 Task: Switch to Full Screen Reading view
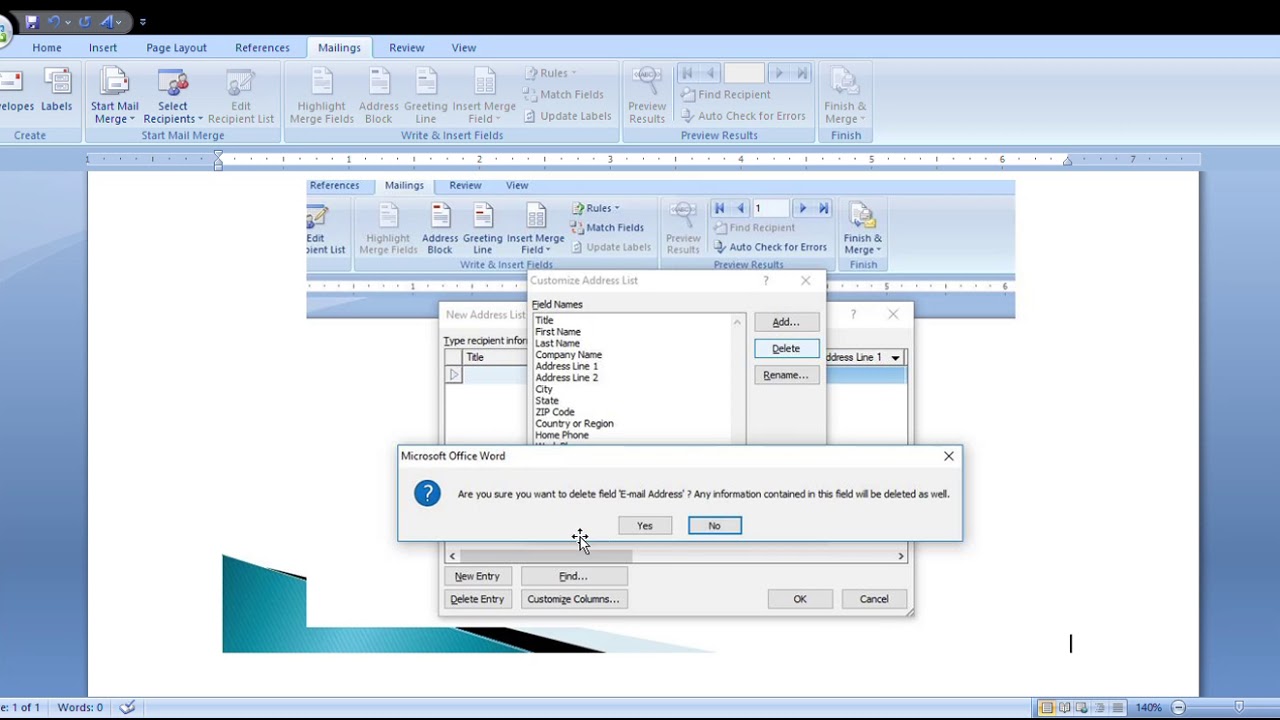tap(1064, 707)
